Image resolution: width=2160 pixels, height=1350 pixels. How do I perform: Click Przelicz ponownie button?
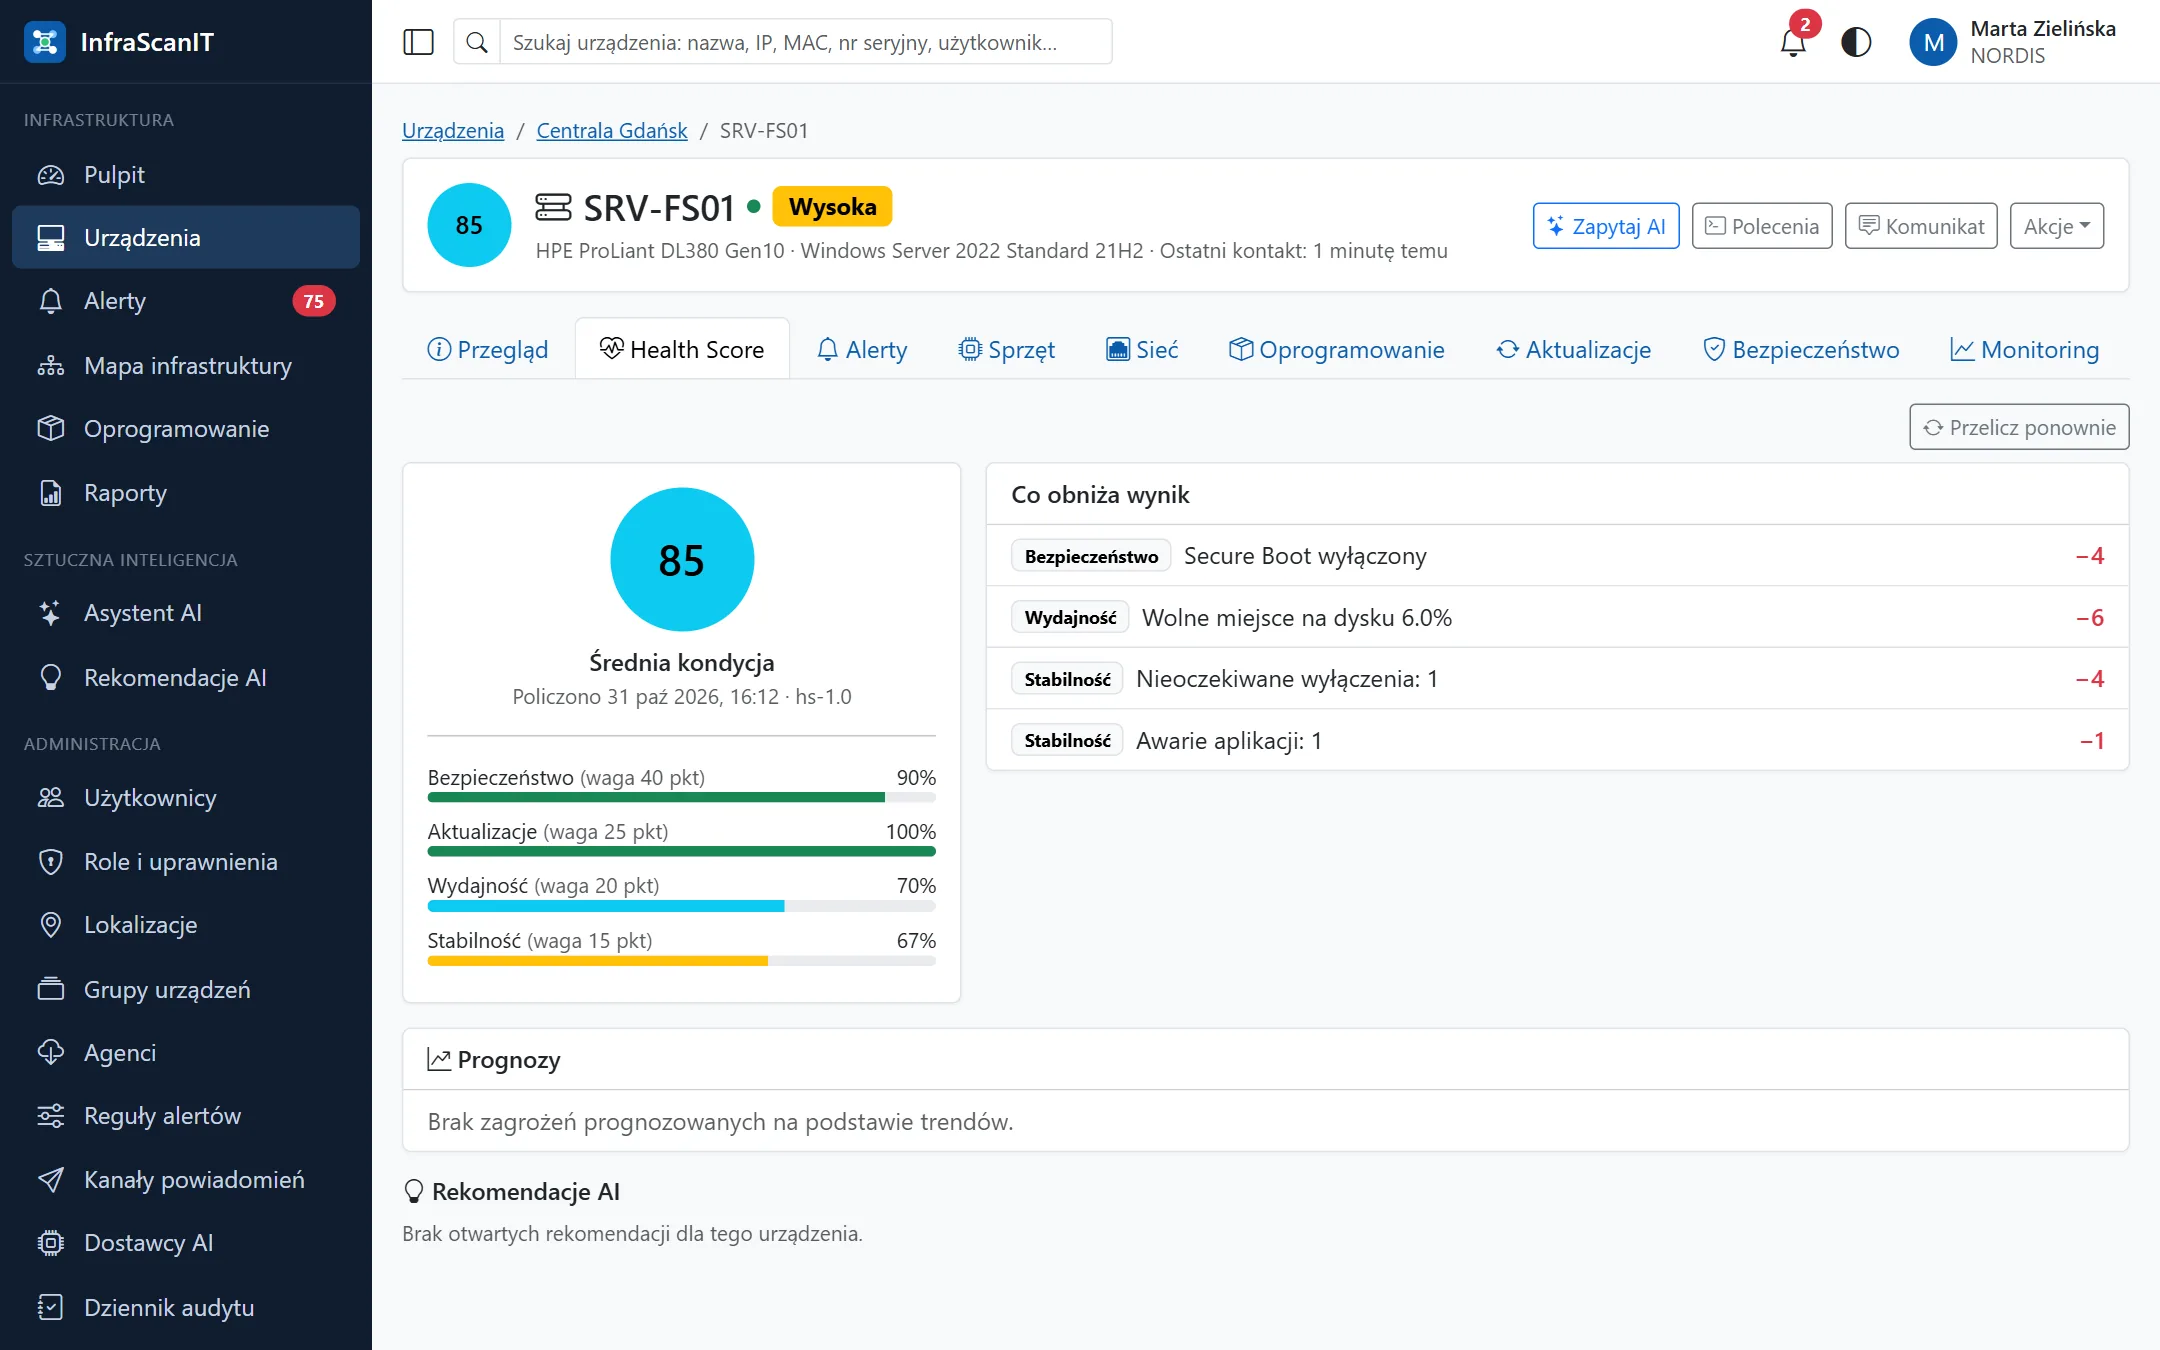(2019, 427)
